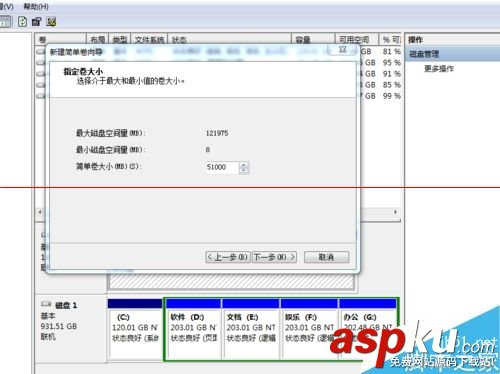Click the refresh toolbar icon
The height and width of the screenshot is (374, 500).
(x=22, y=22)
